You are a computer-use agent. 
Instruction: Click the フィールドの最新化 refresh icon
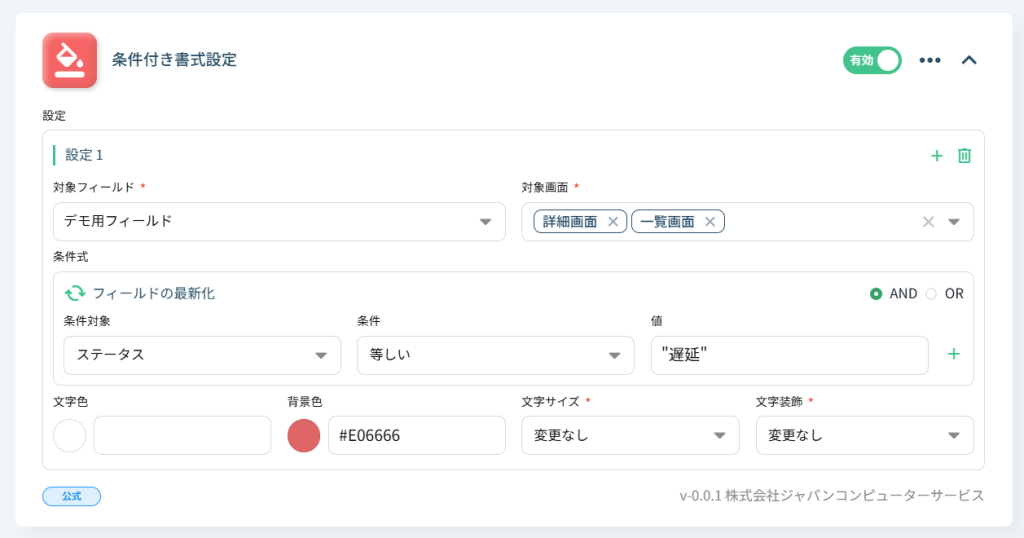click(75, 293)
